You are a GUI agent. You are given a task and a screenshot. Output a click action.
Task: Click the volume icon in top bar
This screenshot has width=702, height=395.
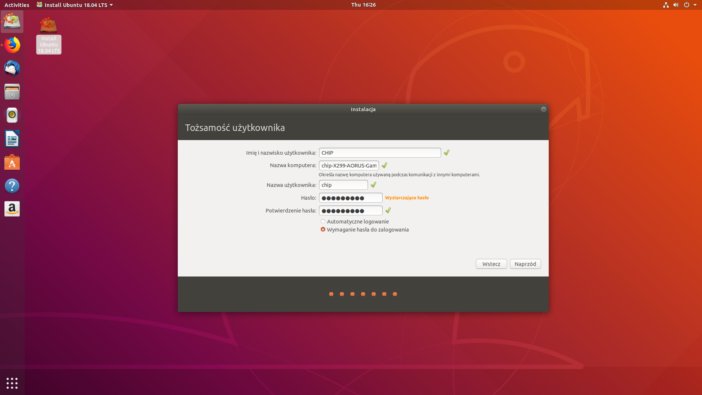[x=676, y=5]
